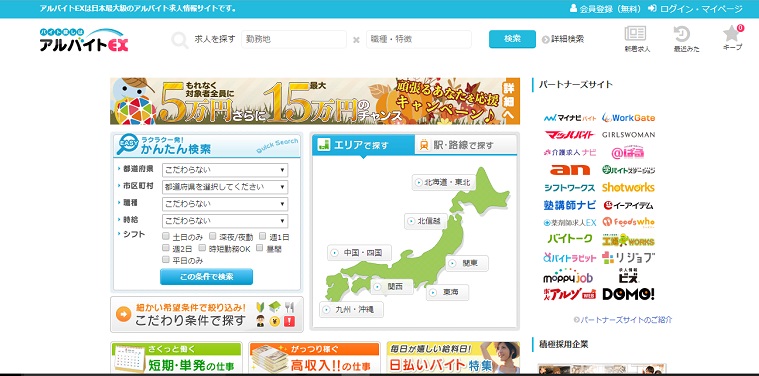Open the GIRLSWOMAN partner logo
This screenshot has height=376, width=759.
pyautogui.click(x=628, y=135)
